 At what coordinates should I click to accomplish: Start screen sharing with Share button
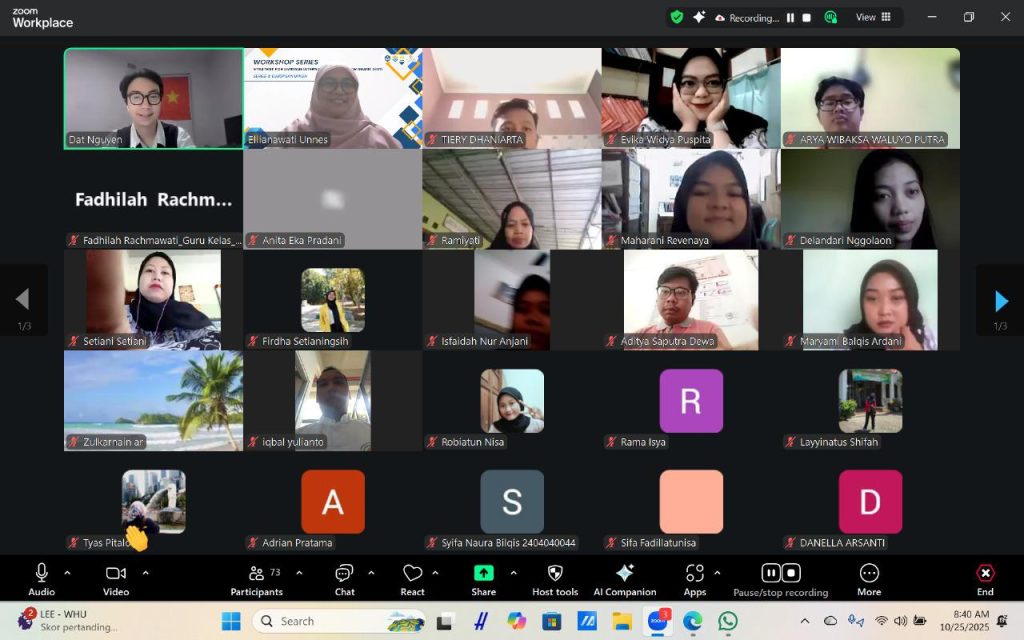pos(483,574)
